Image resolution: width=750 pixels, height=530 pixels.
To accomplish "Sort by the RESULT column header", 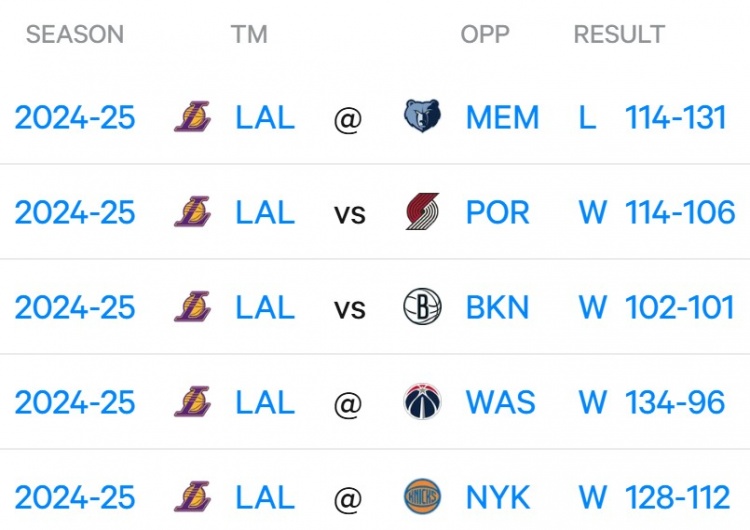I will coord(619,34).
